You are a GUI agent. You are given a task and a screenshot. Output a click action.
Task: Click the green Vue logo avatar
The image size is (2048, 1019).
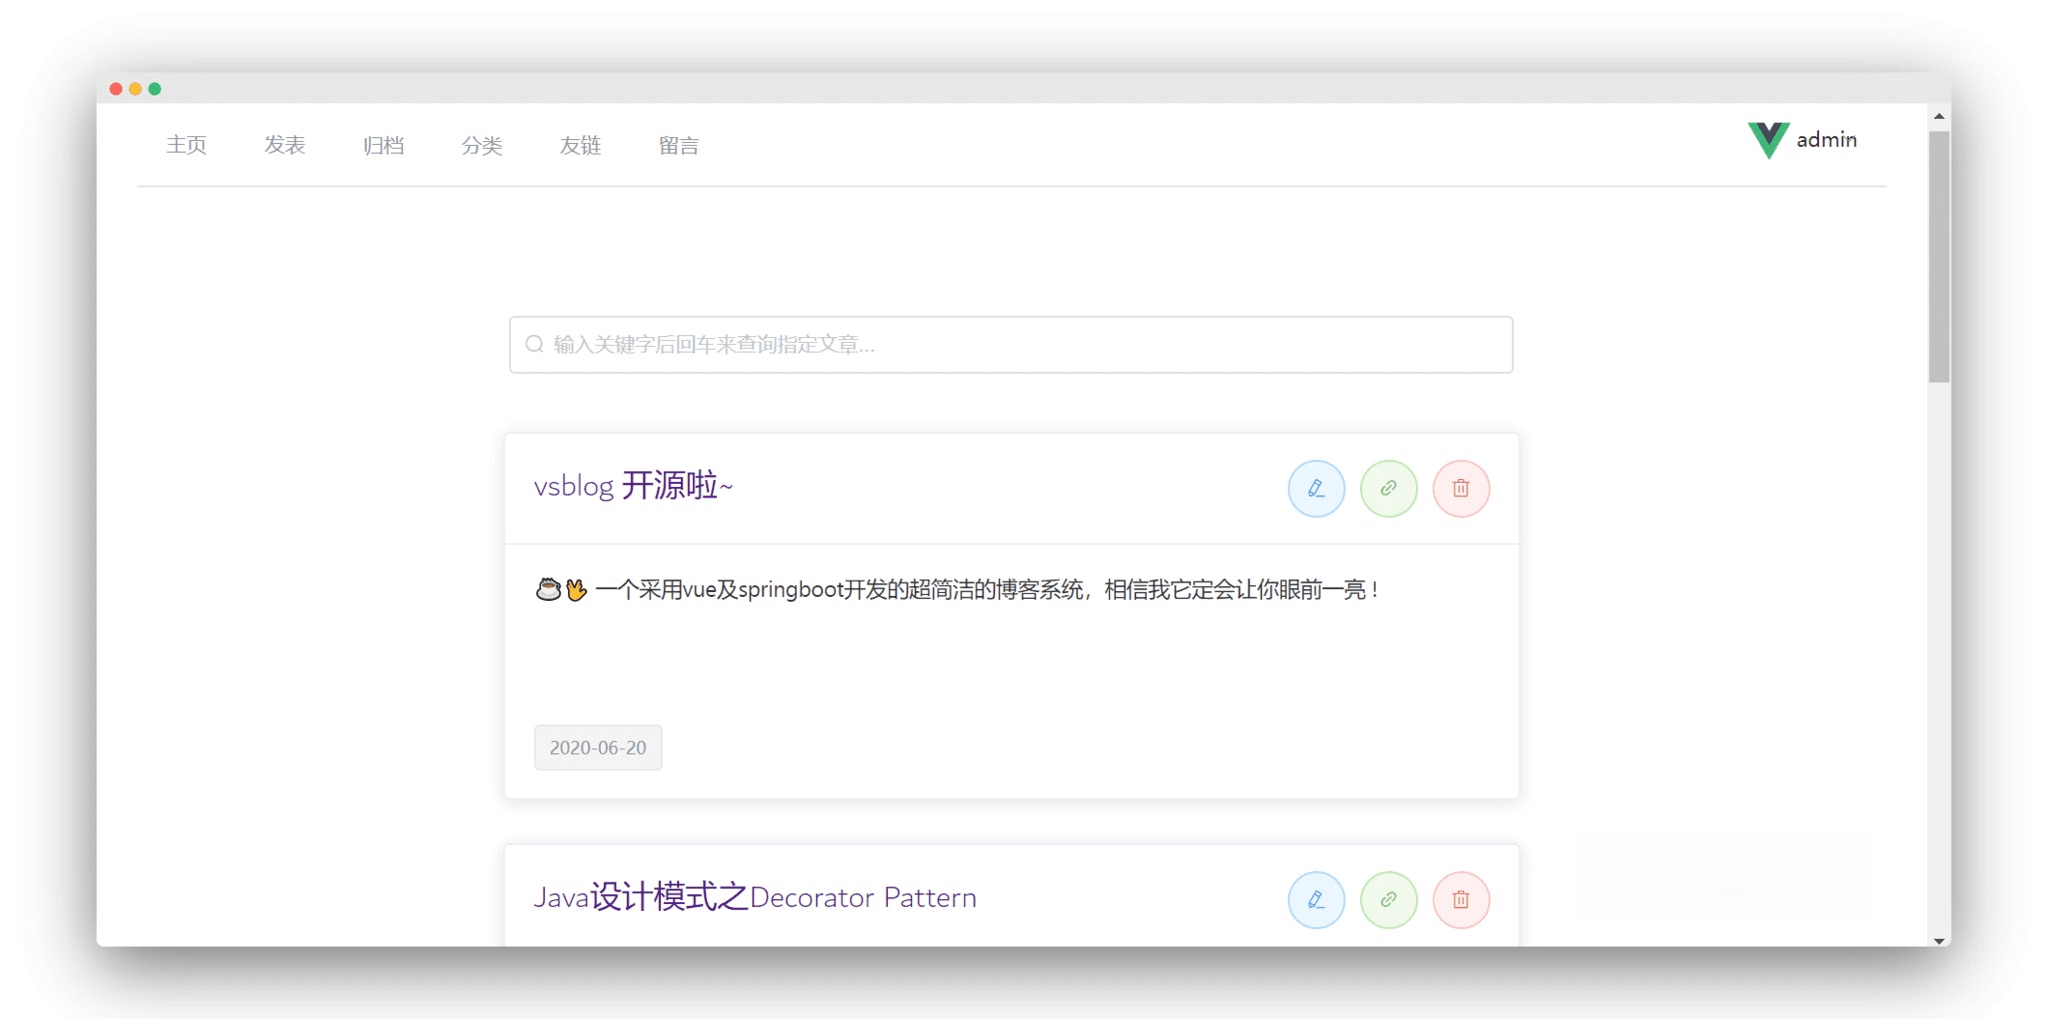pos(1767,140)
